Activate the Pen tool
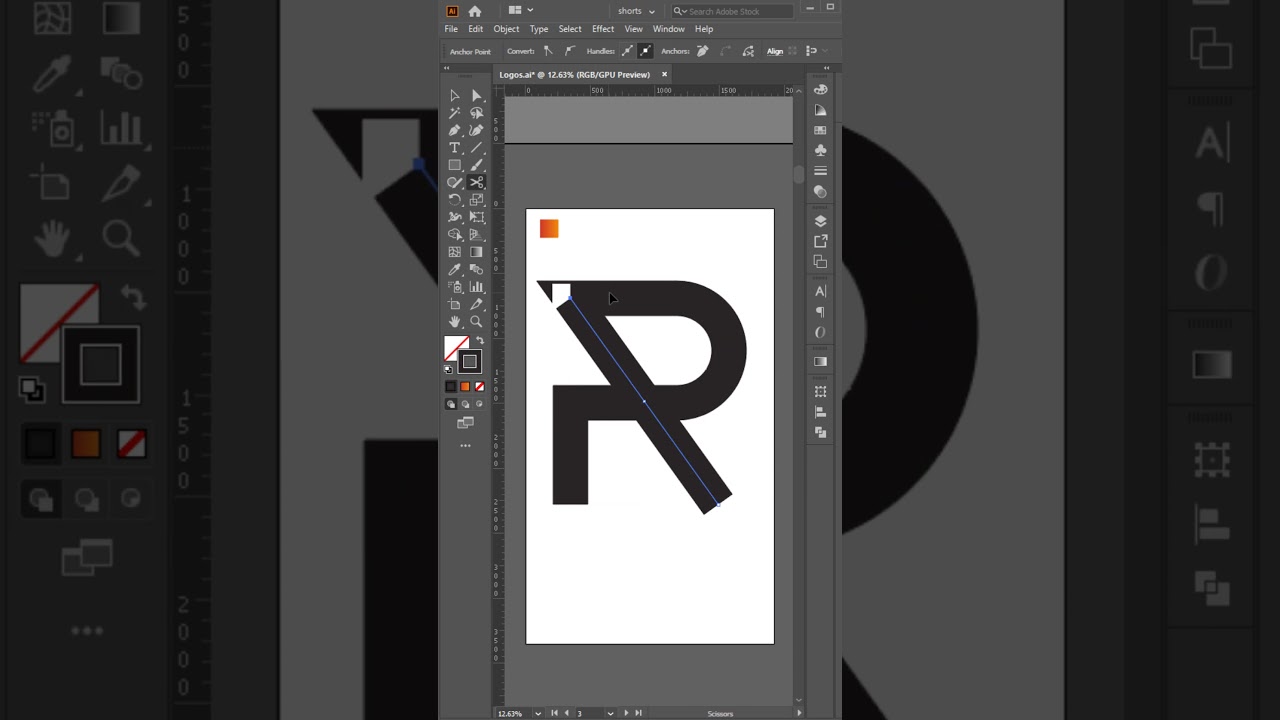1280x720 pixels. (454, 130)
